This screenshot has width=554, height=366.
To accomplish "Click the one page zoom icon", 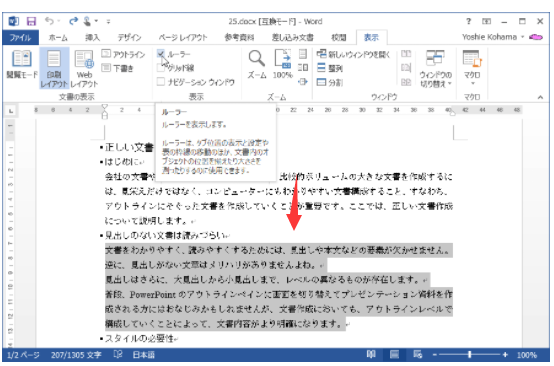I will [x=303, y=54].
